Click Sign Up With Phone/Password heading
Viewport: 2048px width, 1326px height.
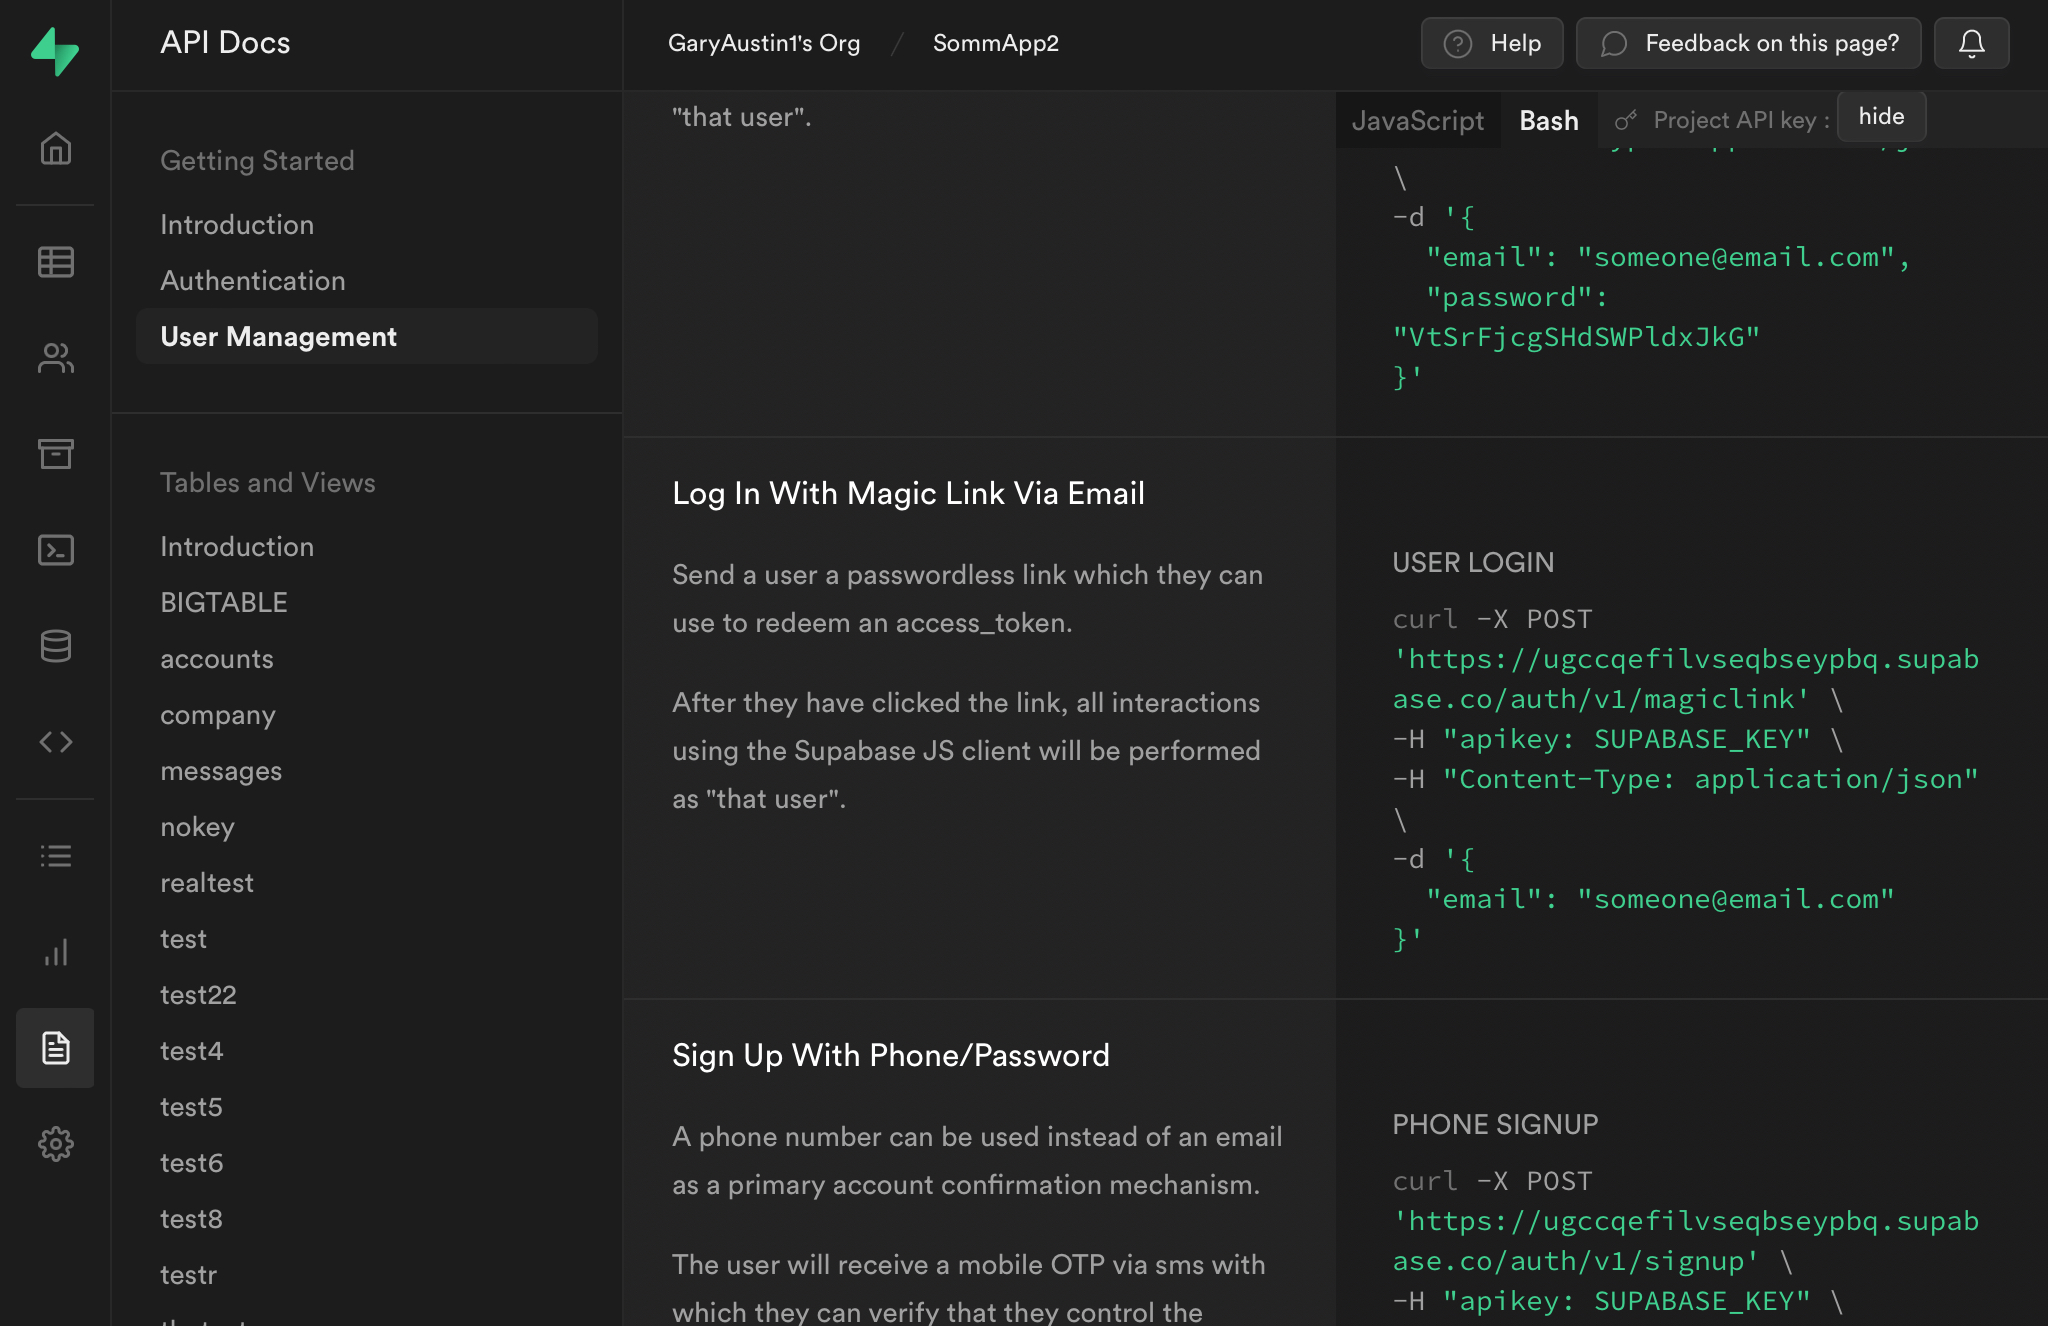click(x=890, y=1055)
